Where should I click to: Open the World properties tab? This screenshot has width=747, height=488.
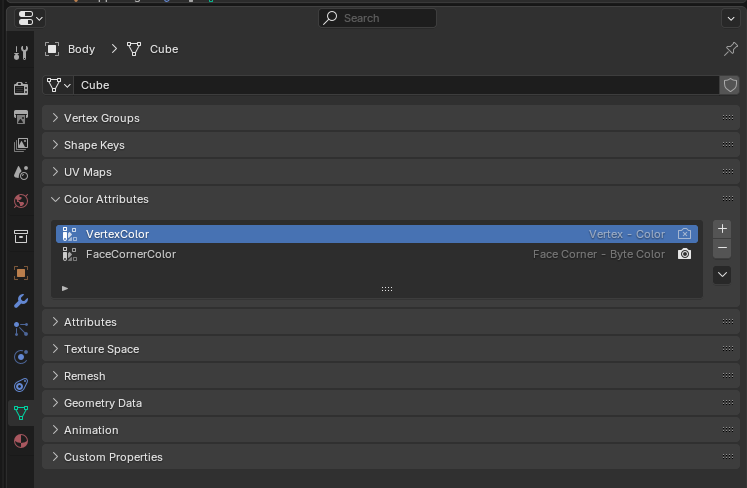(21, 201)
